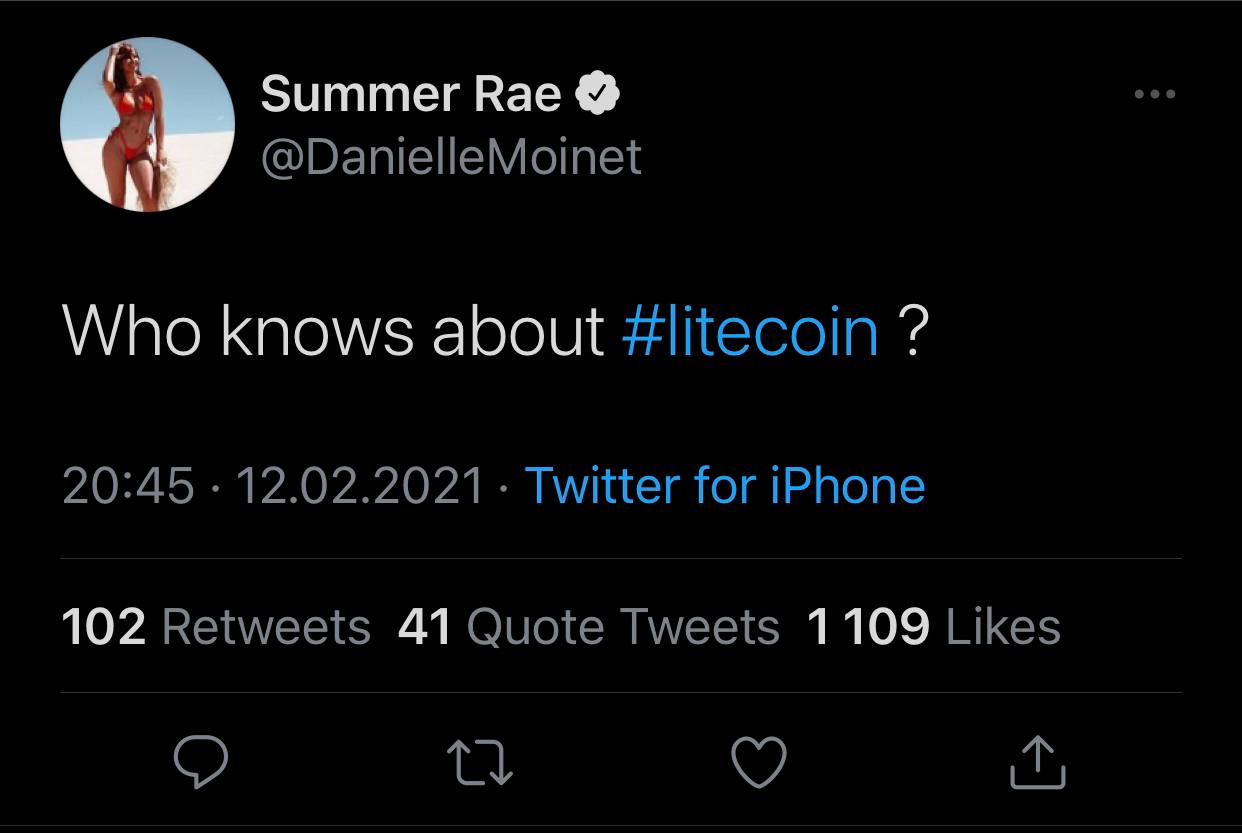Click the '41' quote count number
1242x833 pixels.
[x=425, y=627]
